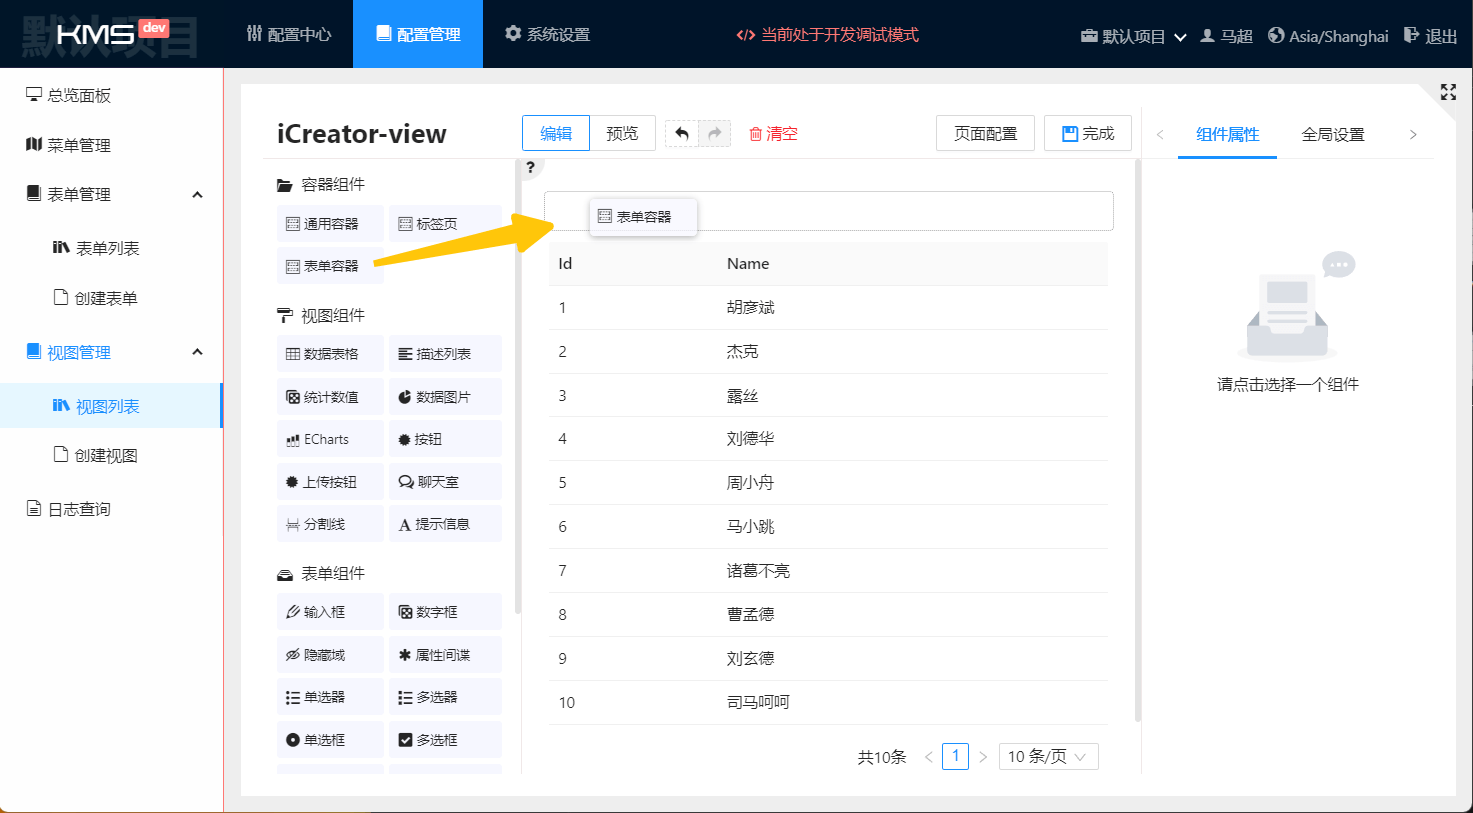Pick the 聊天室 chat room component
The width and height of the screenshot is (1473, 813).
pyautogui.click(x=444, y=482)
